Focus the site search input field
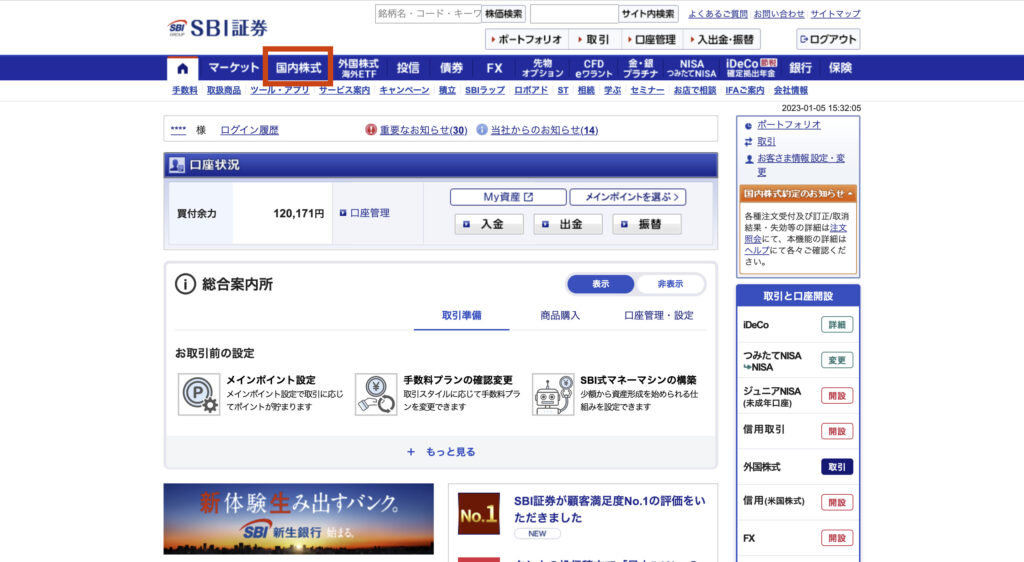The width and height of the screenshot is (1024, 562). tap(574, 14)
